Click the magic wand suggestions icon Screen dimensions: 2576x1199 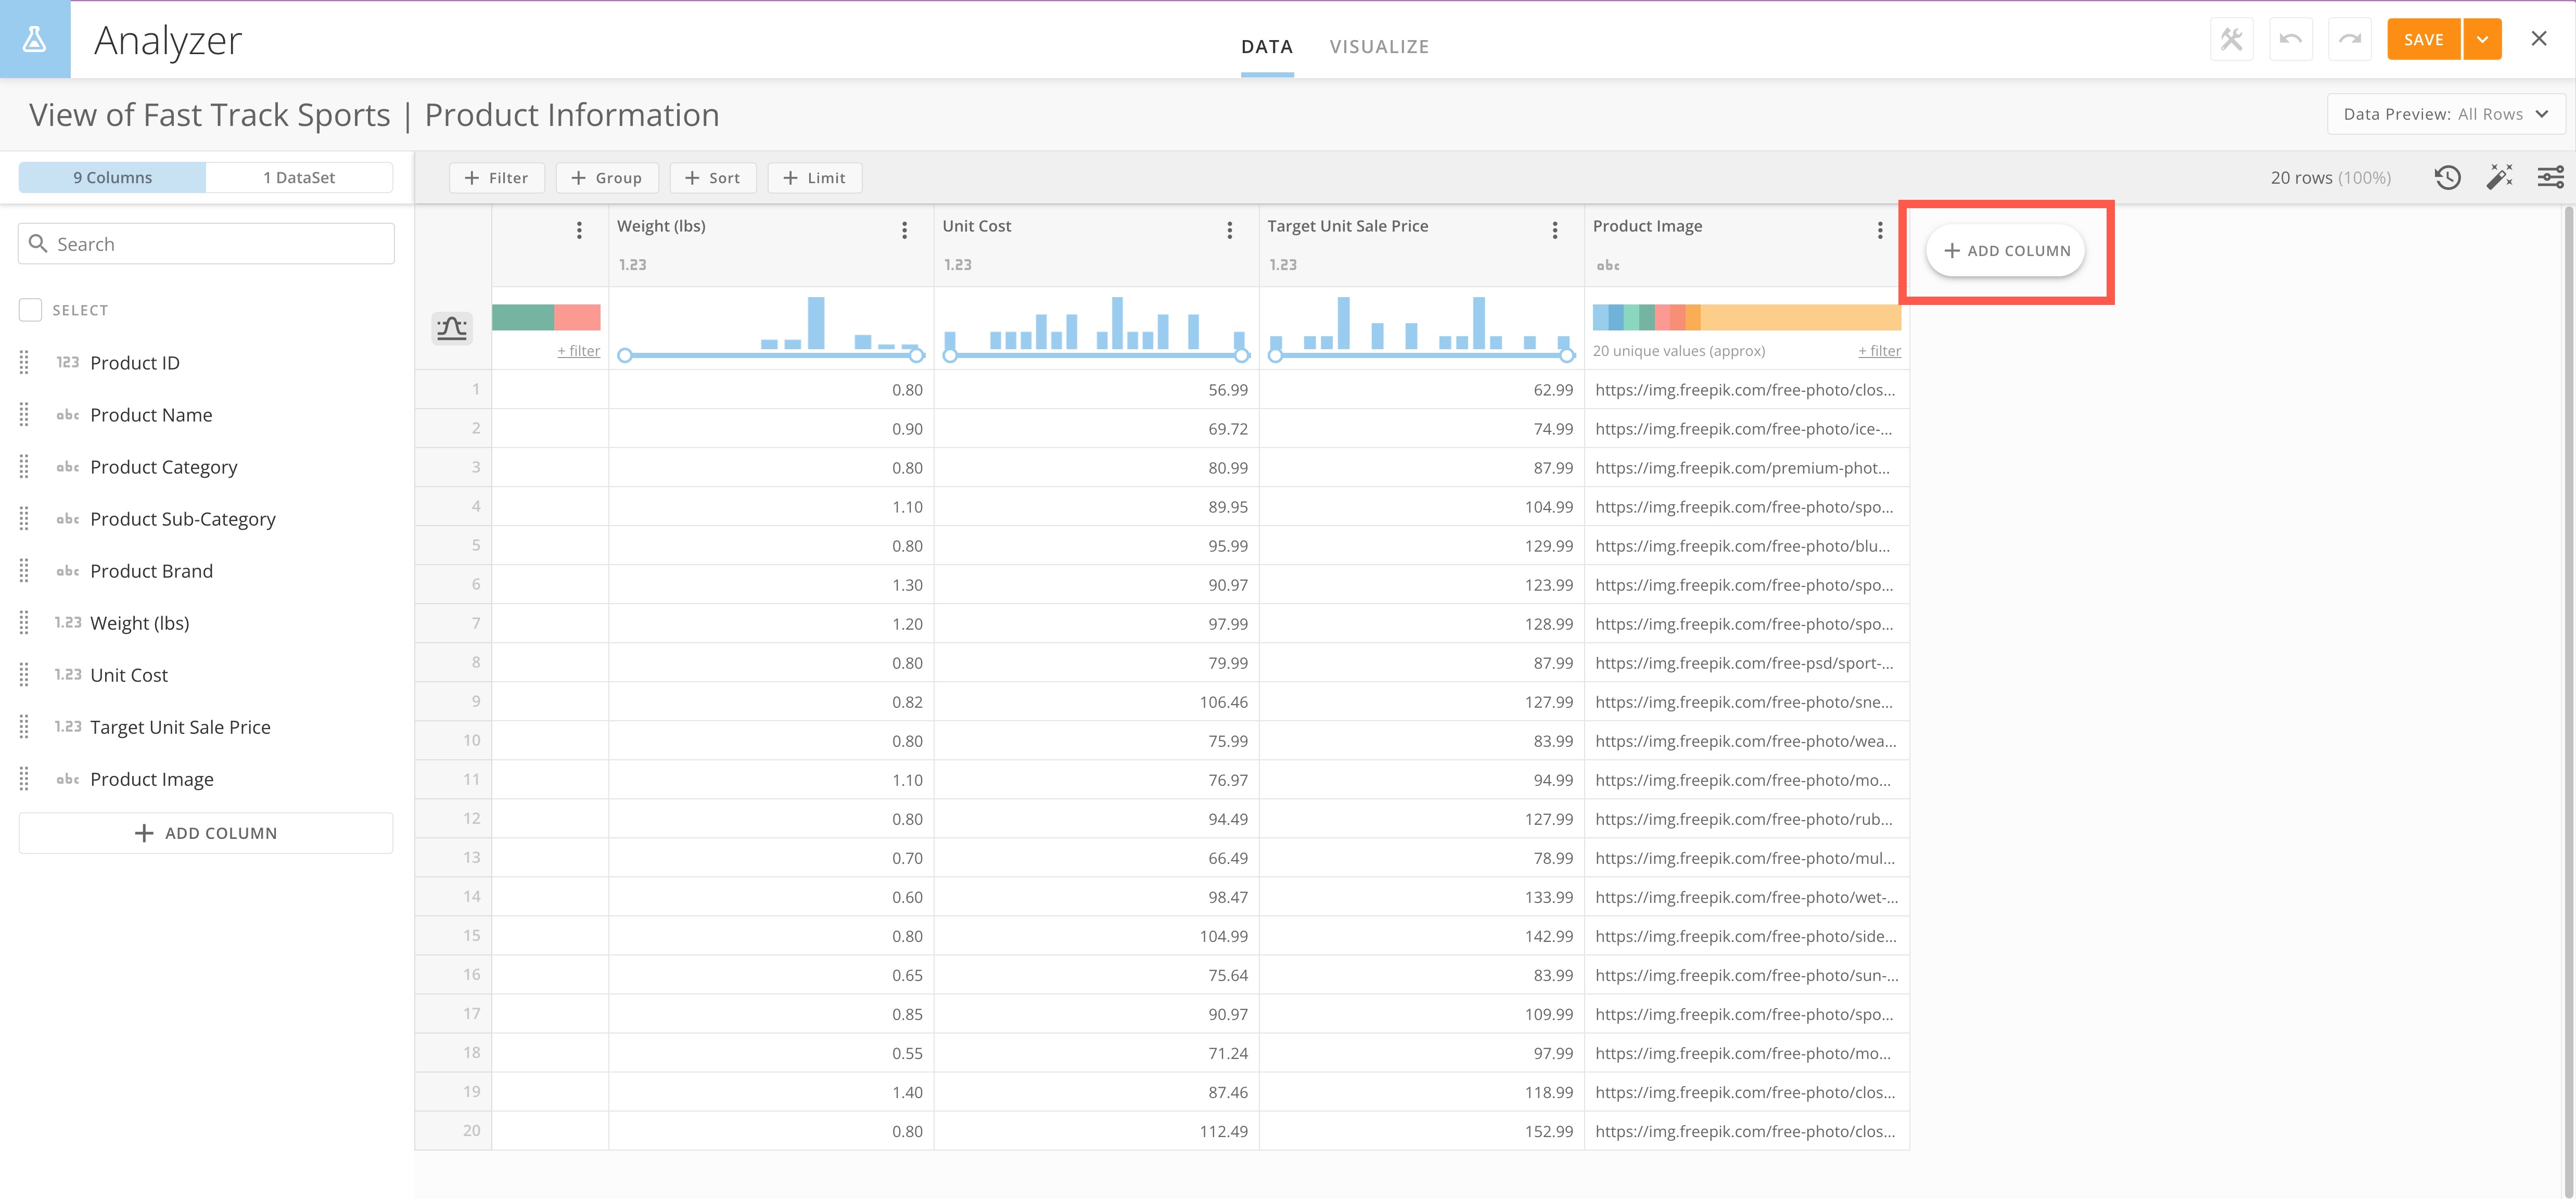[x=2499, y=177]
